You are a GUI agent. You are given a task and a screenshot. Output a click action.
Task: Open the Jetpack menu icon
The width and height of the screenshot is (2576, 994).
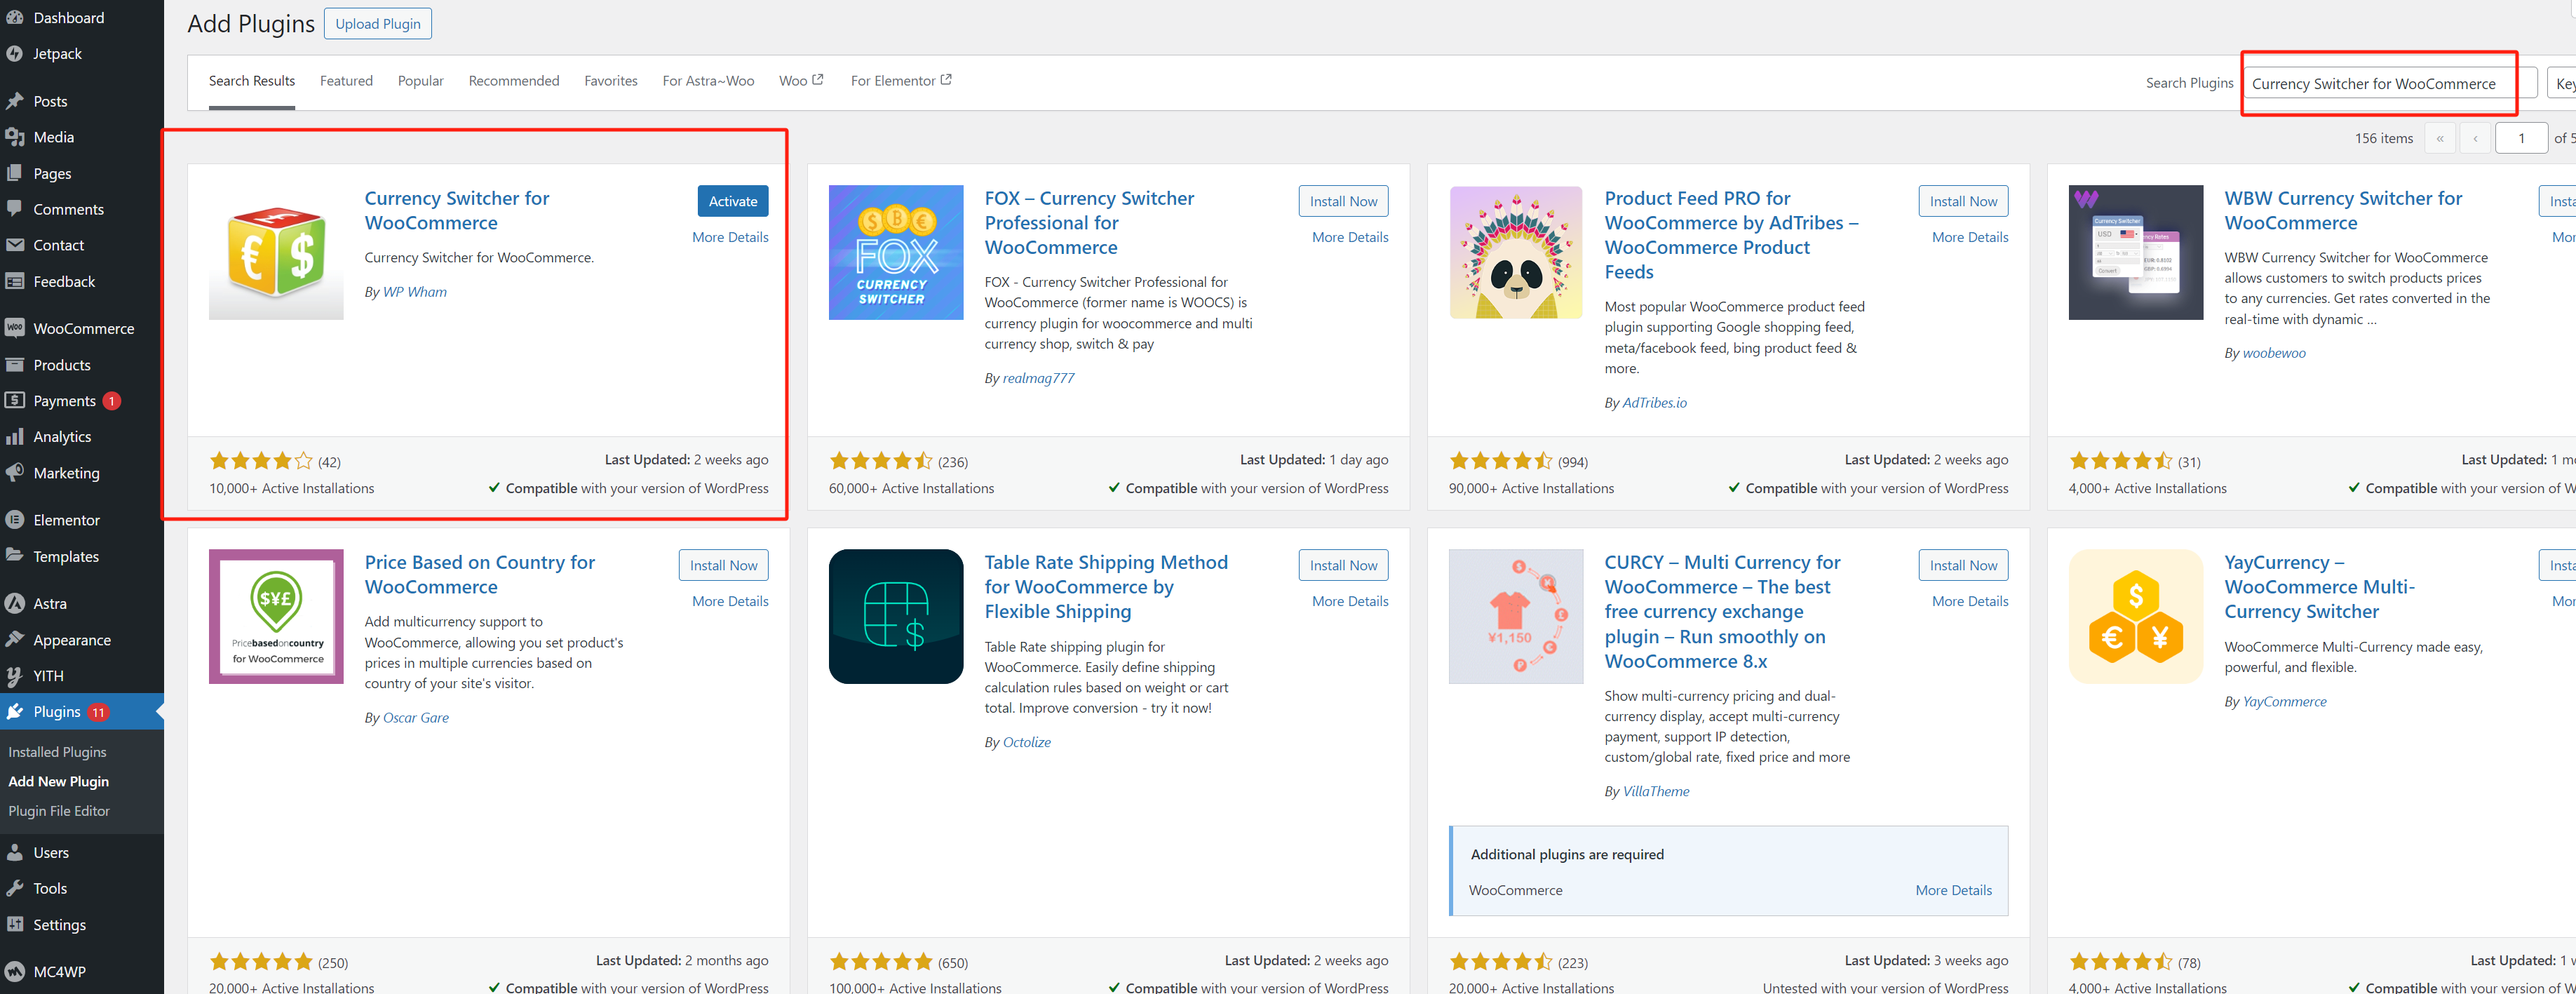coord(15,54)
